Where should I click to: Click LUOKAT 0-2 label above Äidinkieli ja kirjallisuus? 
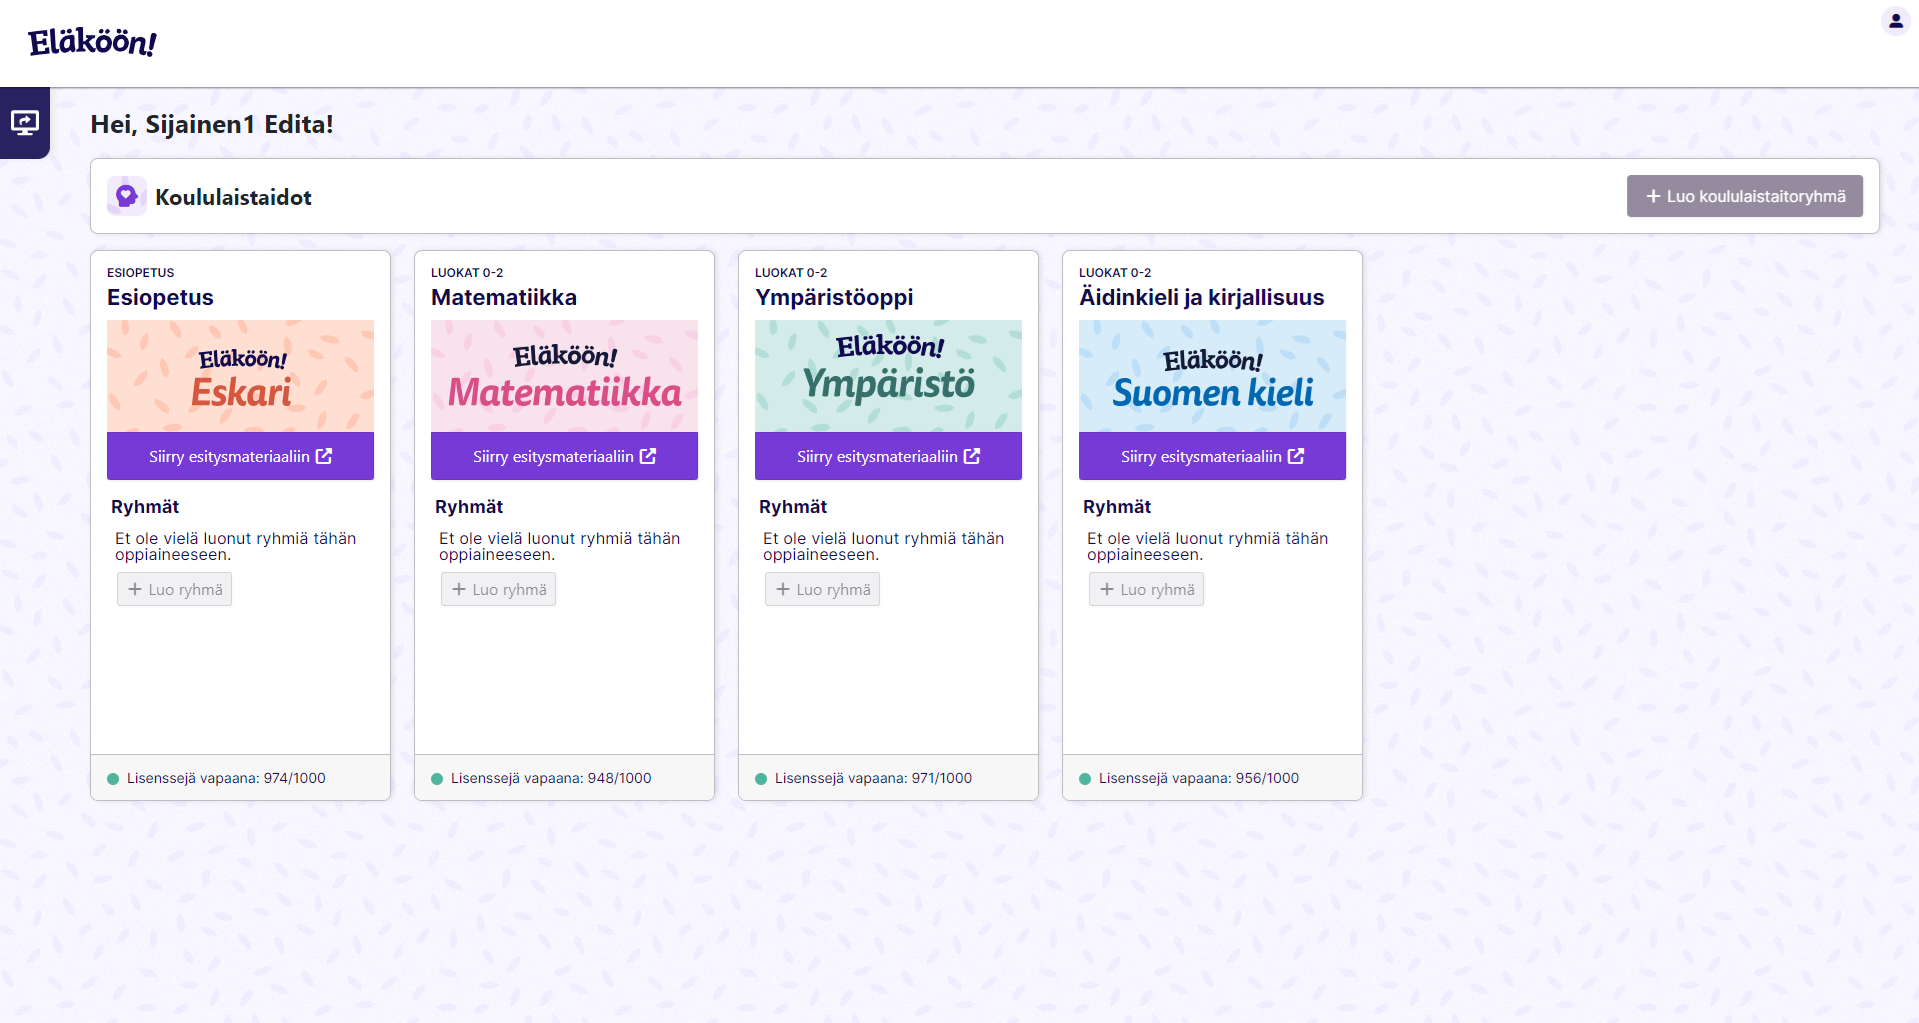(1115, 272)
